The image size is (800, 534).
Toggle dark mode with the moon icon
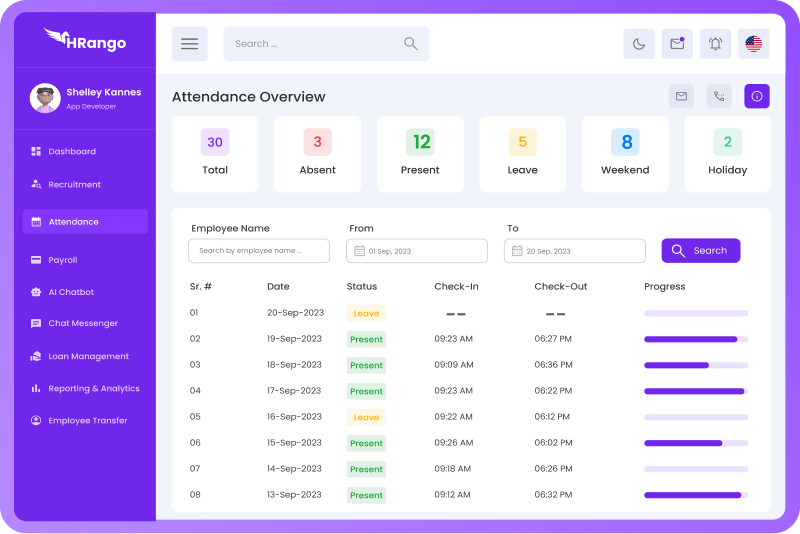coord(639,44)
